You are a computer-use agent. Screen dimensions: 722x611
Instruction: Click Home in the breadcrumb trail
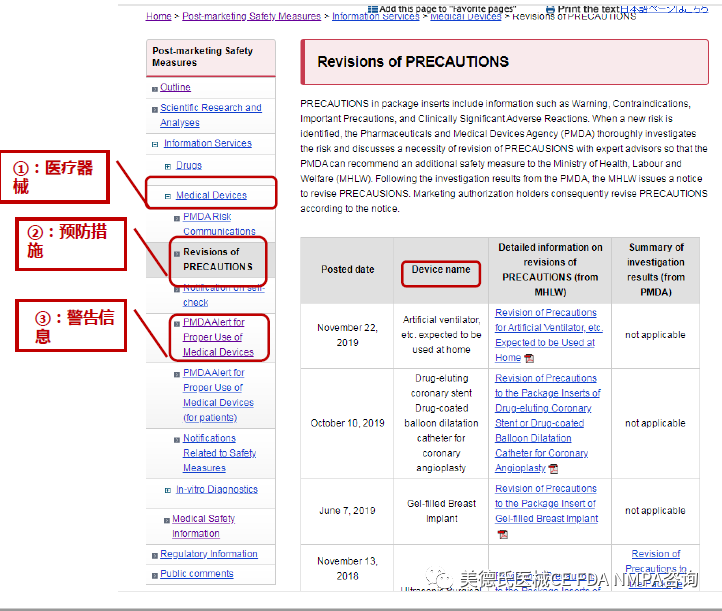coord(158,16)
